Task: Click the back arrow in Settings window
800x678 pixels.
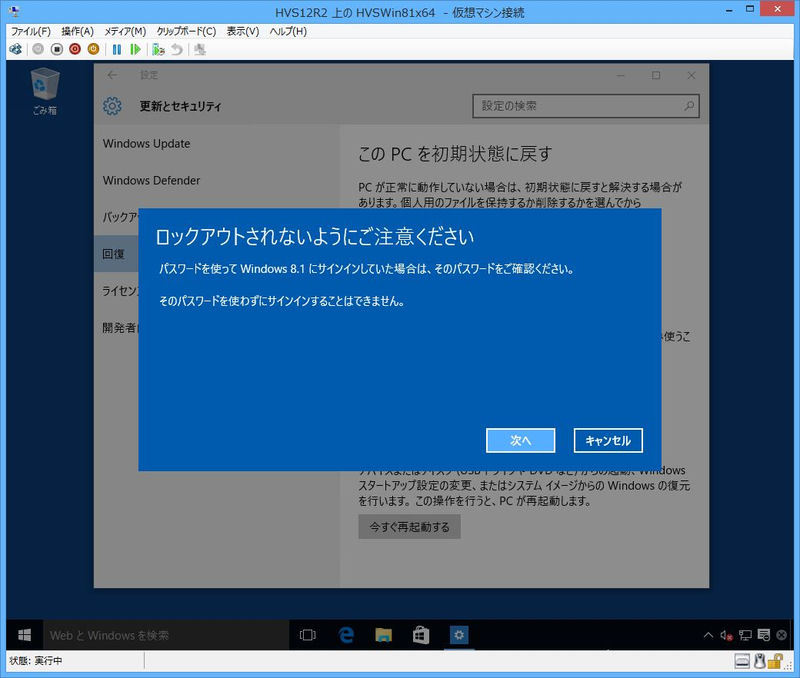Action: (112, 75)
